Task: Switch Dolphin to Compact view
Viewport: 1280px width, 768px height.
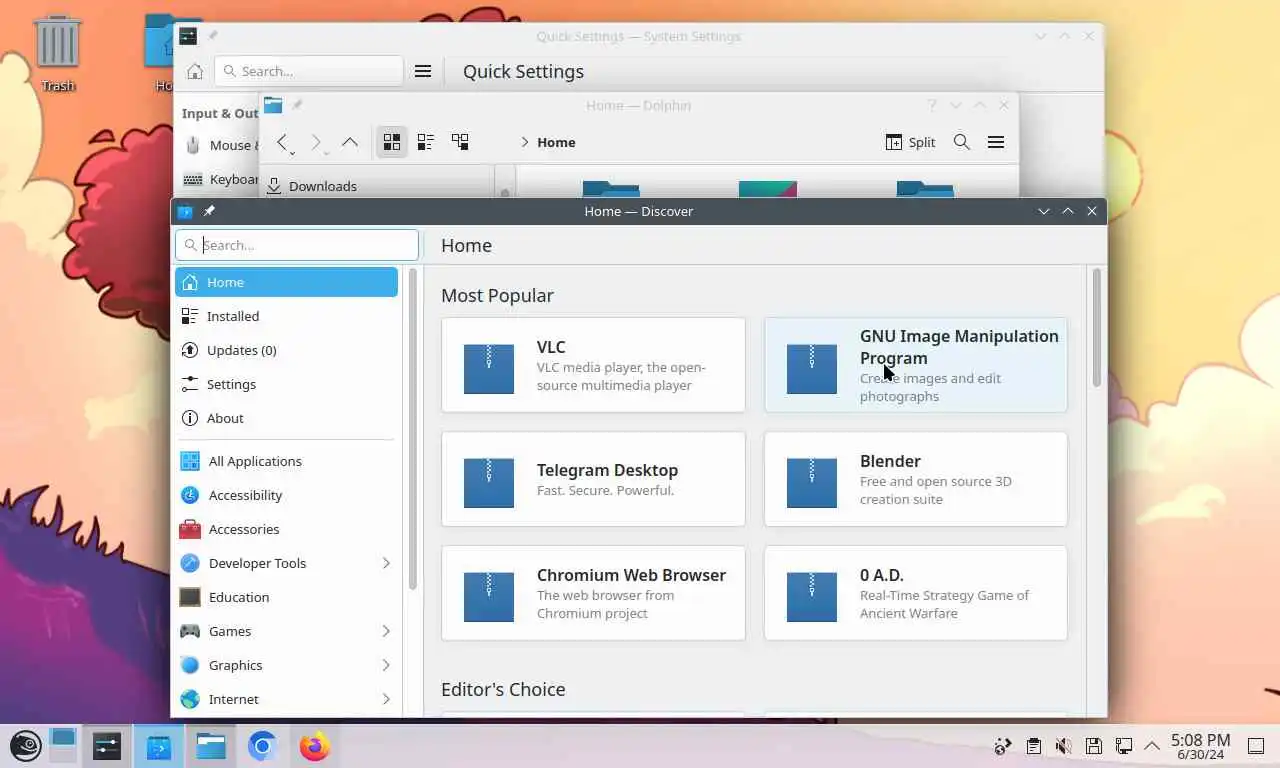Action: [426, 142]
